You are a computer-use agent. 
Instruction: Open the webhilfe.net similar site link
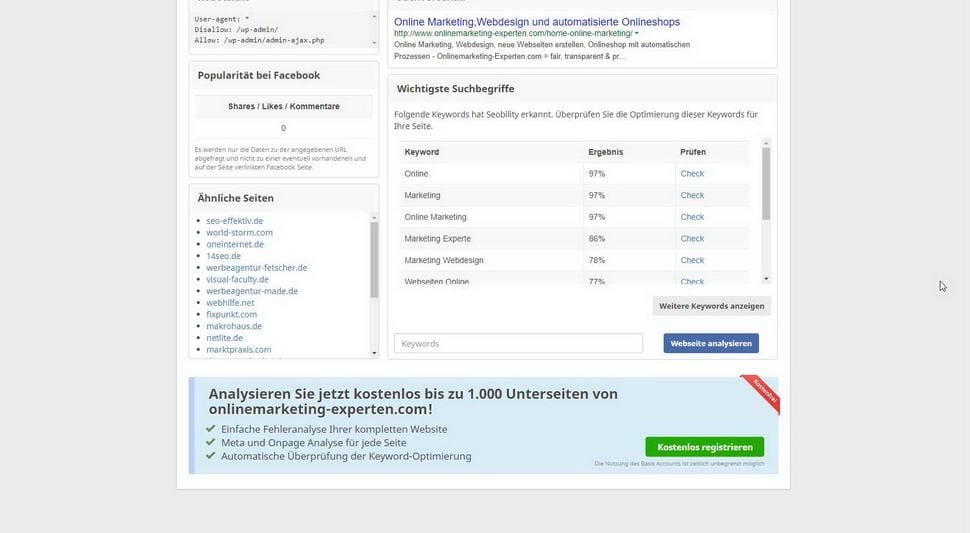click(x=230, y=303)
